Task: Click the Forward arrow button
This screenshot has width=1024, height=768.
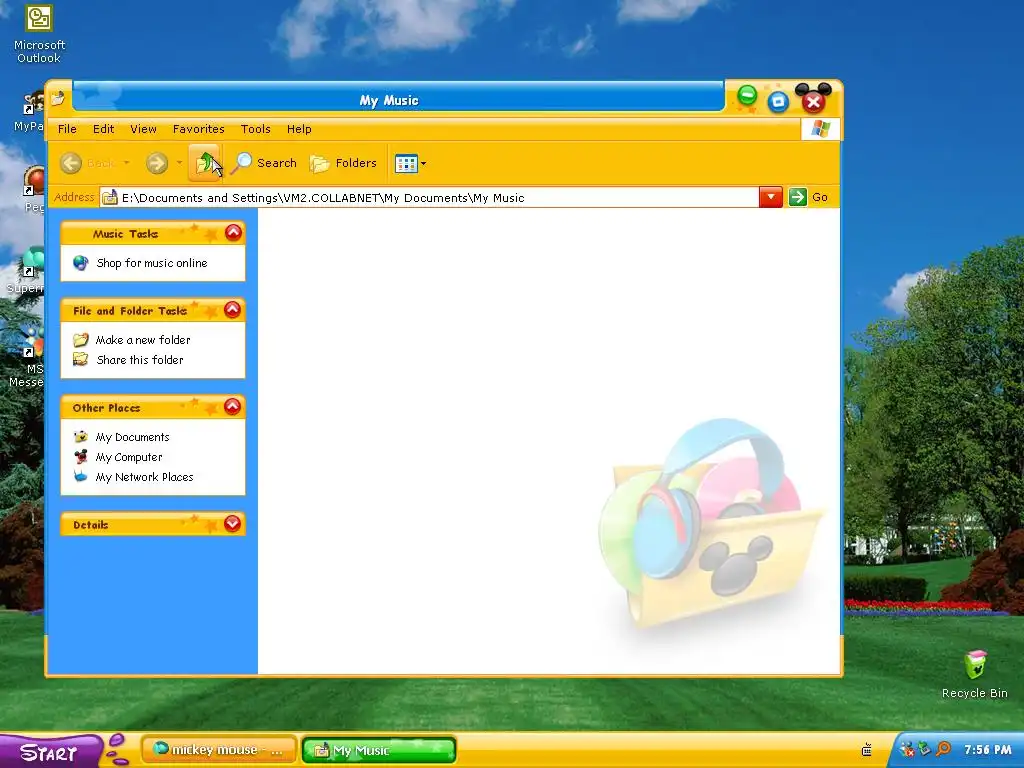Action: coord(157,163)
